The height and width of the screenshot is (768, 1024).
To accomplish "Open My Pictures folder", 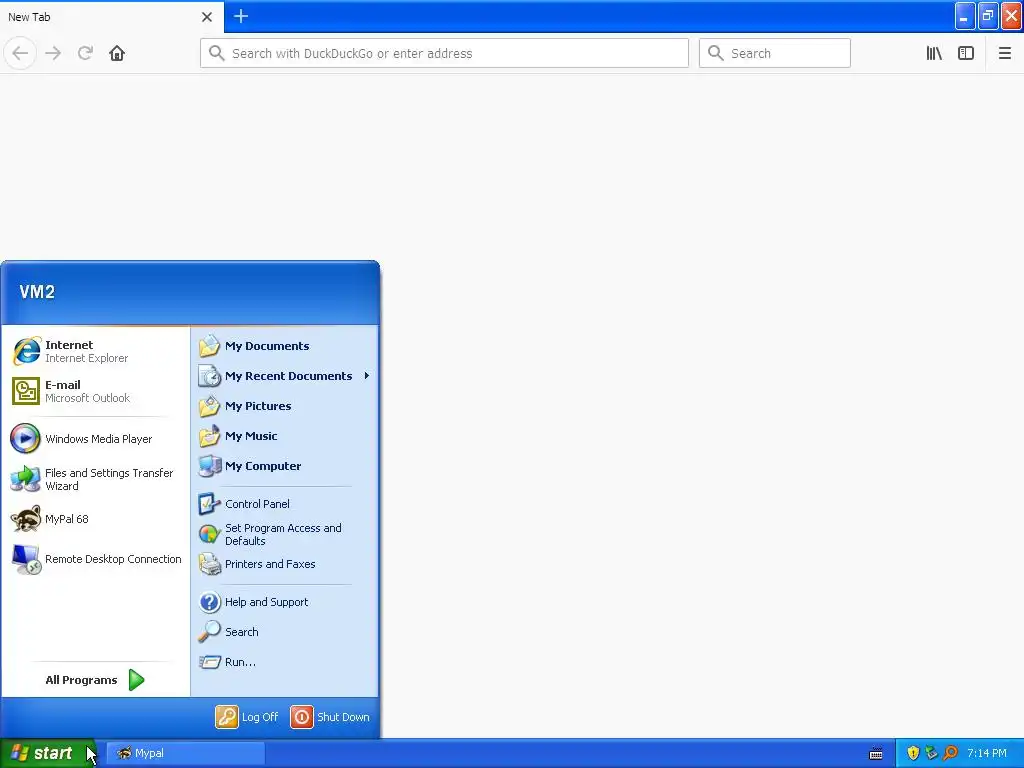I will coord(285,406).
